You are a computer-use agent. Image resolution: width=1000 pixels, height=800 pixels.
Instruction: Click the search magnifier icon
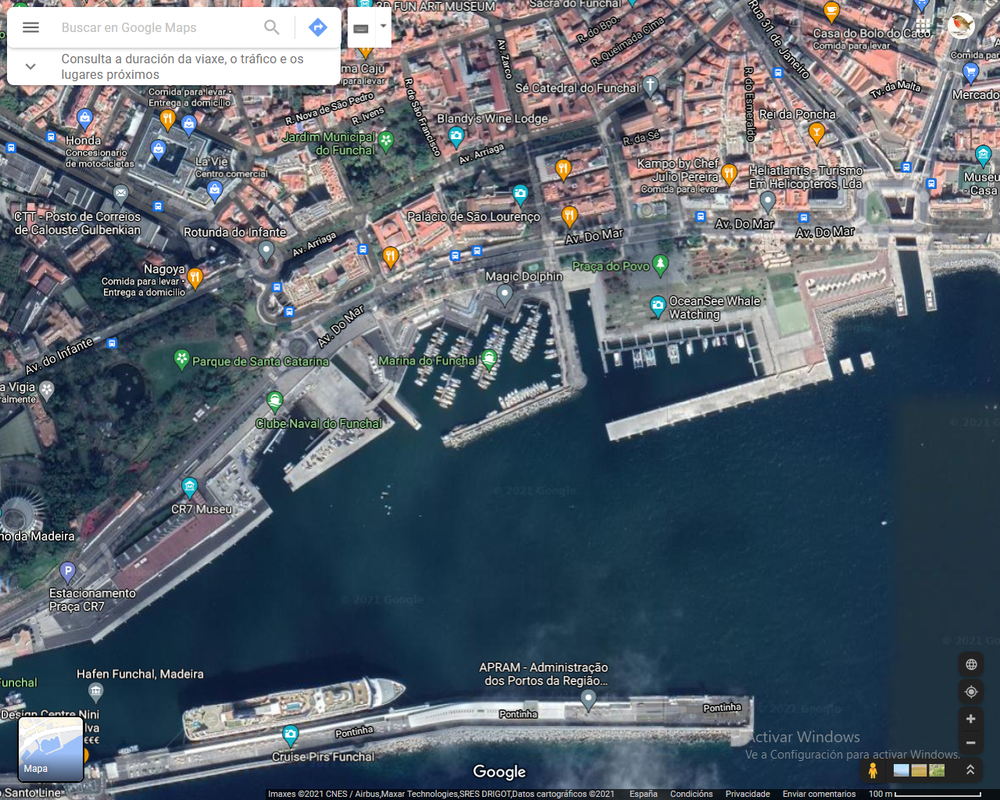pos(272,27)
